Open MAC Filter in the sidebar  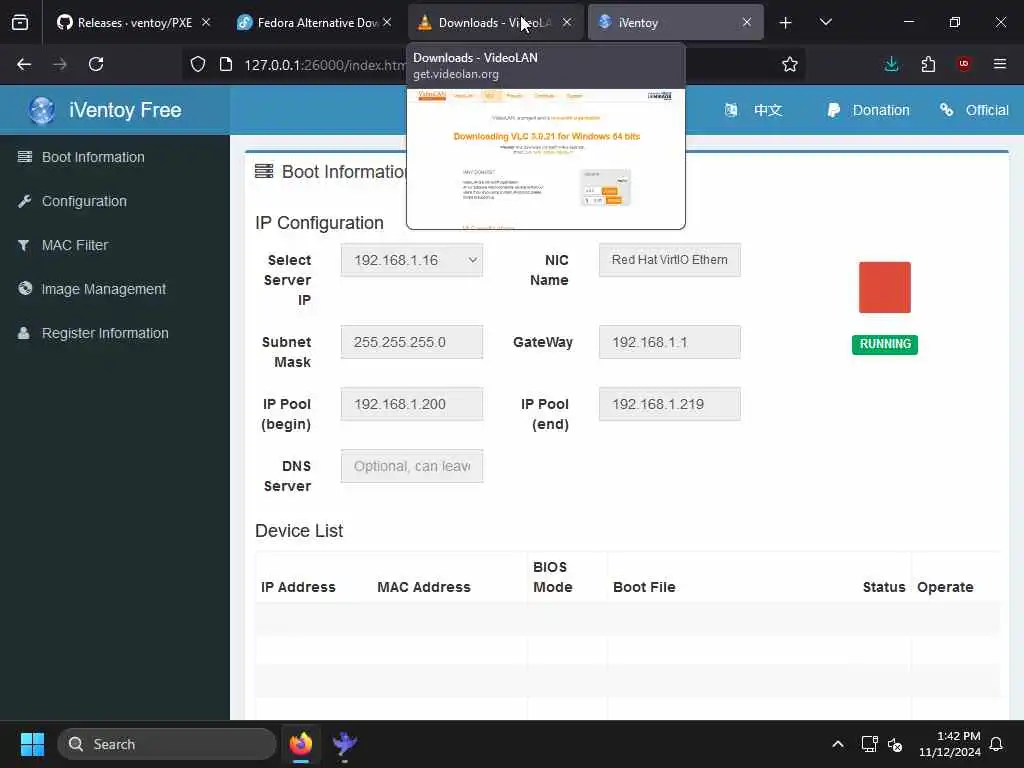coord(114,245)
